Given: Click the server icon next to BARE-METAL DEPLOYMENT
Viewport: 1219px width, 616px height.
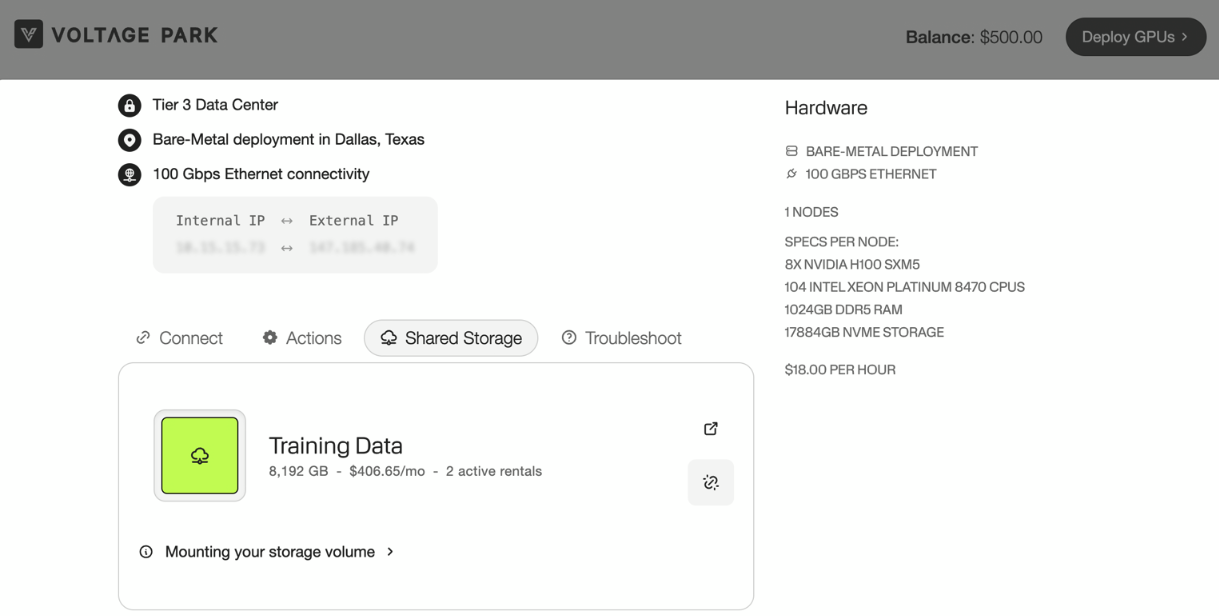Looking at the screenshot, I should coord(792,152).
